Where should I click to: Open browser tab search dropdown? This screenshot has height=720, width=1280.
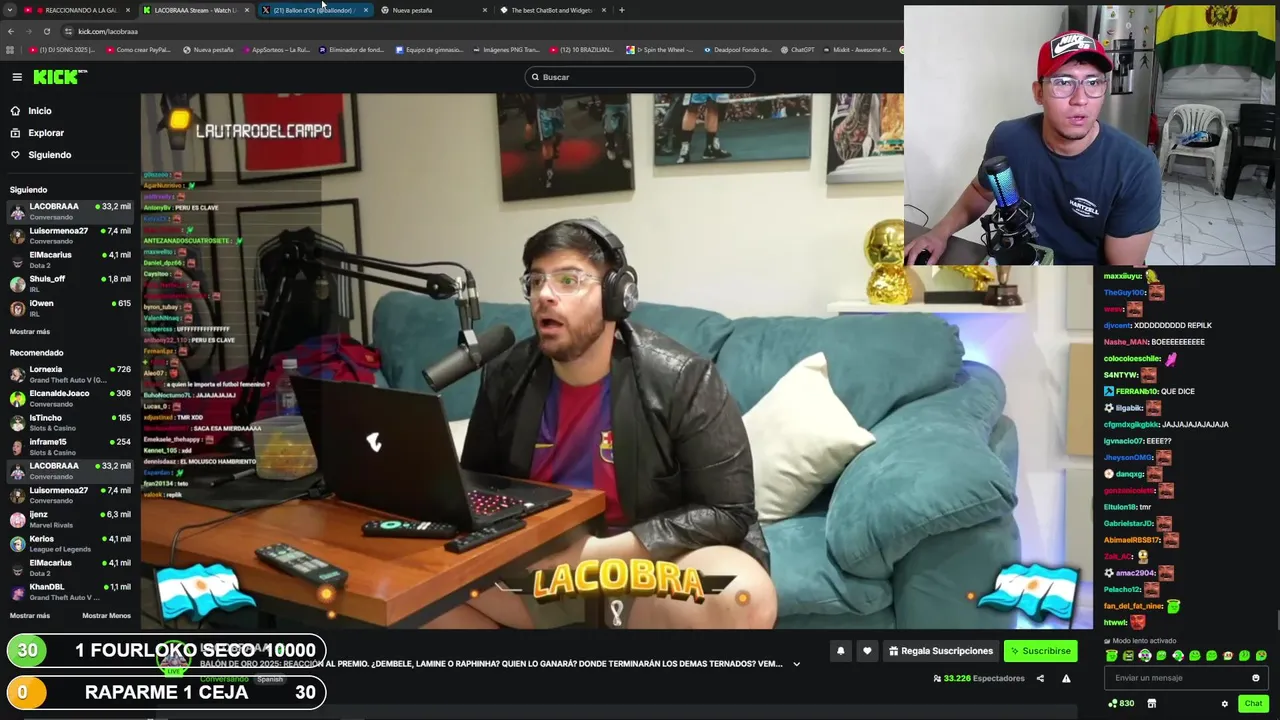(10, 10)
